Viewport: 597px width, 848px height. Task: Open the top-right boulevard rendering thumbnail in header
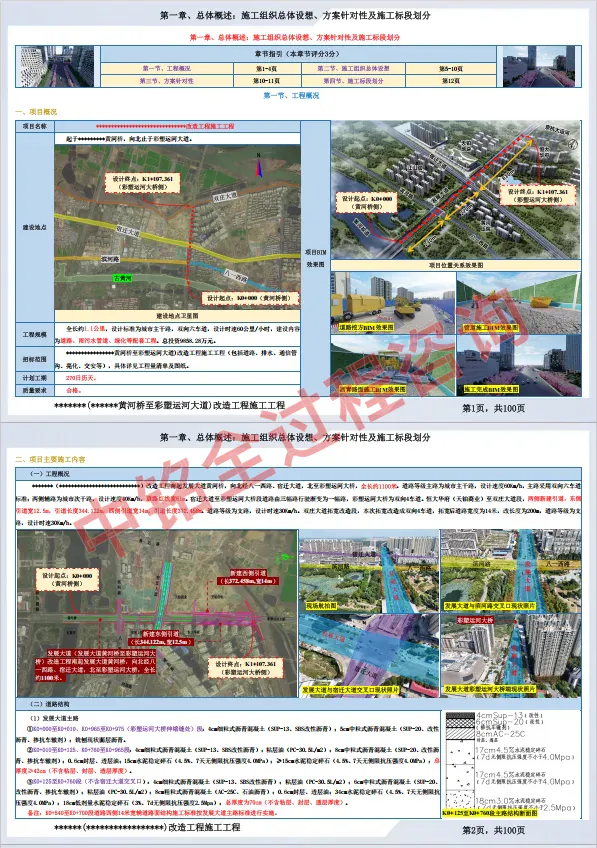click(x=539, y=67)
